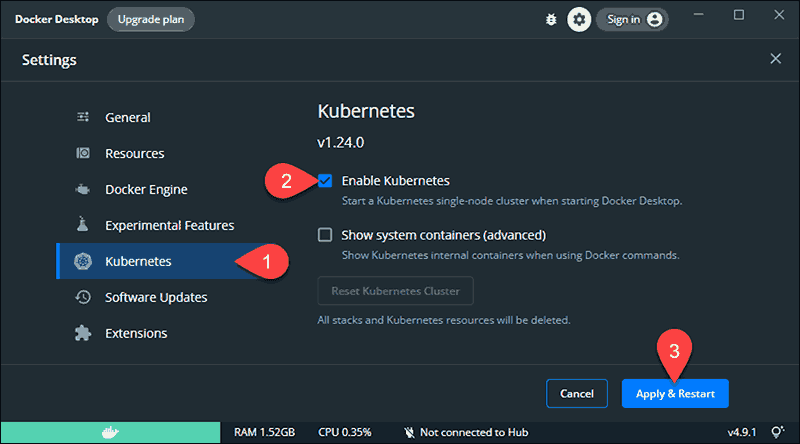Click the Resources icon in sidebar
Viewport: 800px width, 444px height.
tap(84, 154)
